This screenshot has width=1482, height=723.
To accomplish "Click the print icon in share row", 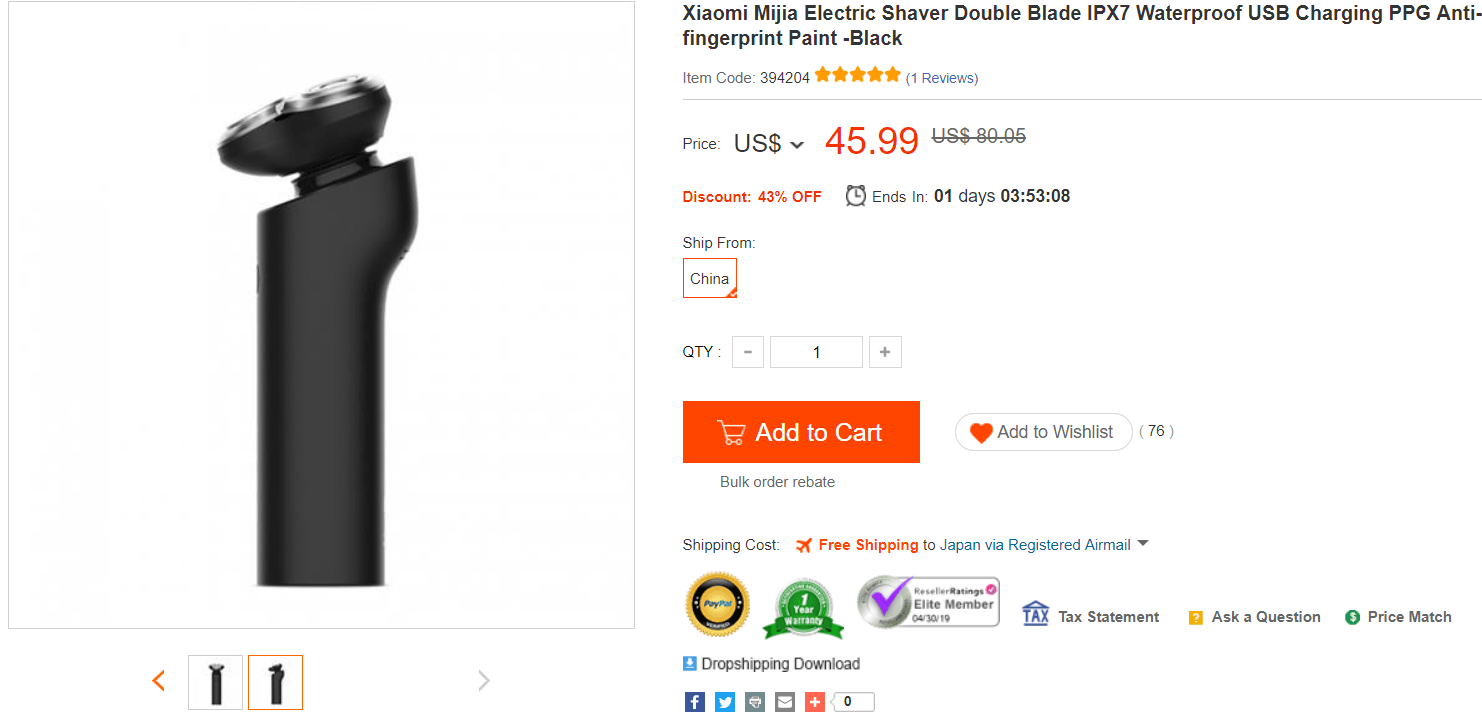I will pyautogui.click(x=755, y=702).
